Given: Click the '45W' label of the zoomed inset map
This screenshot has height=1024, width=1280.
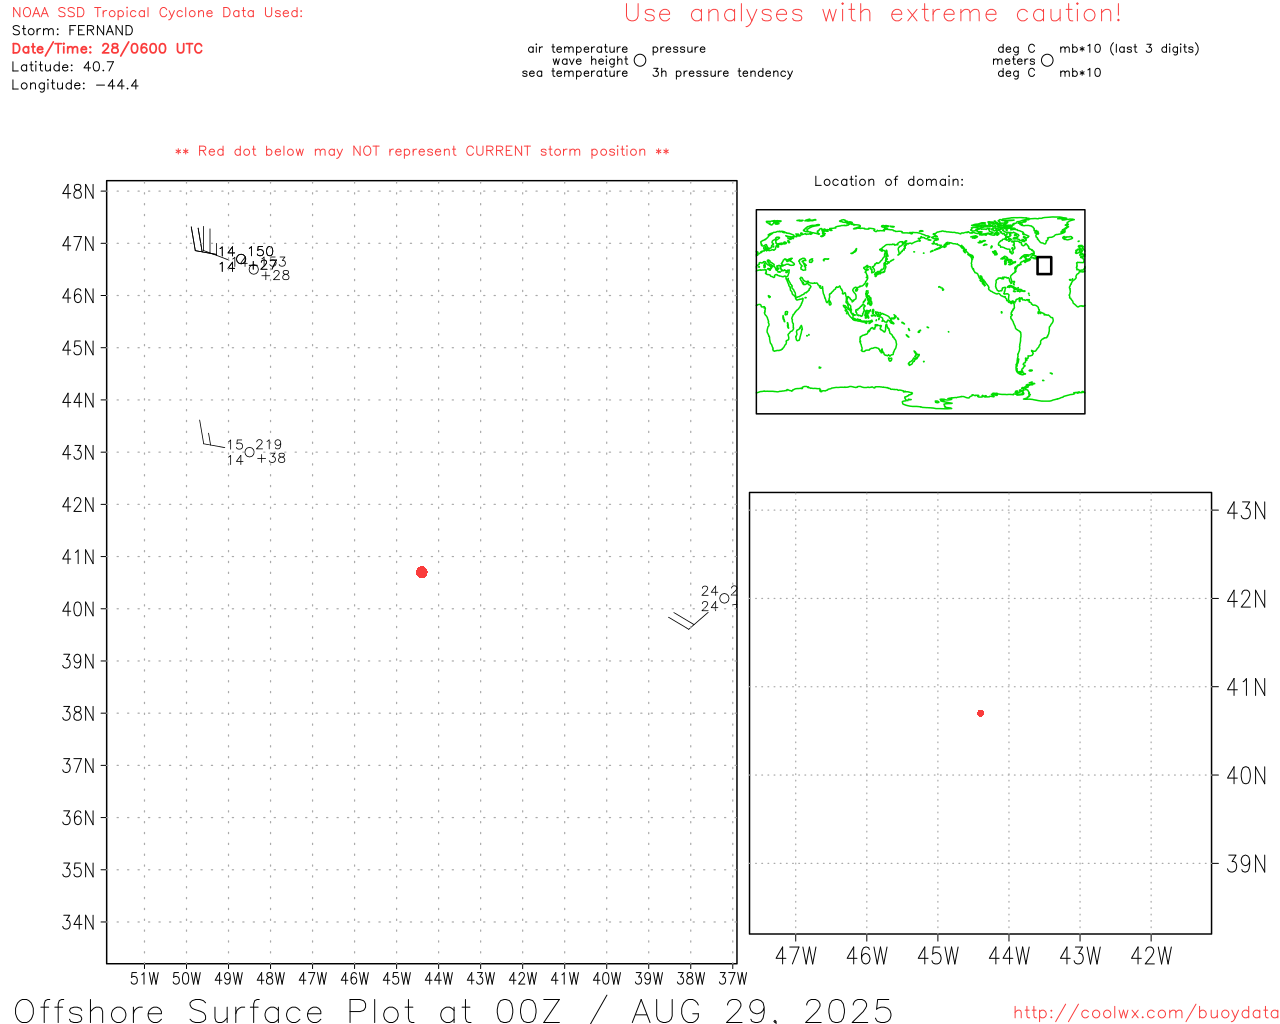Looking at the screenshot, I should (x=938, y=956).
